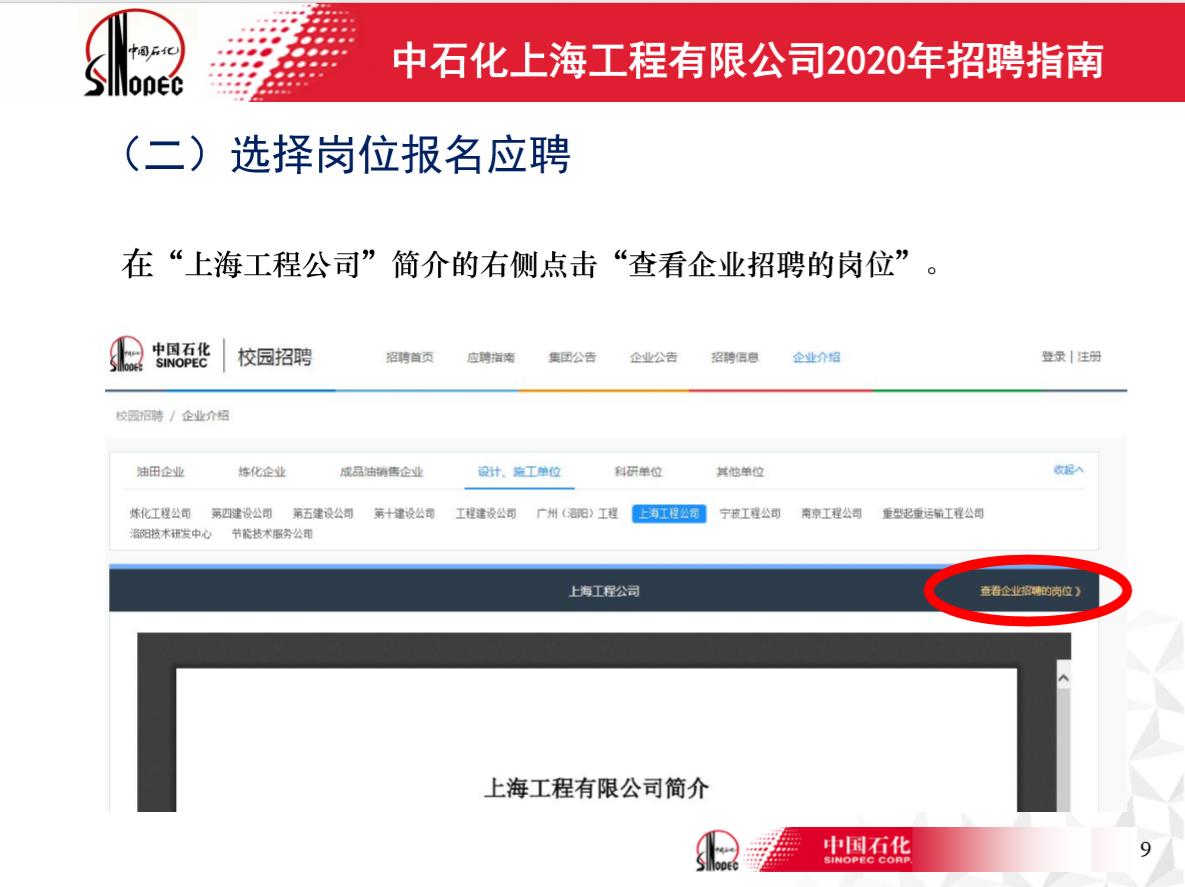Screen dimensions: 1185x887
Task: Select the 设计、施工单位 tab
Action: (519, 472)
